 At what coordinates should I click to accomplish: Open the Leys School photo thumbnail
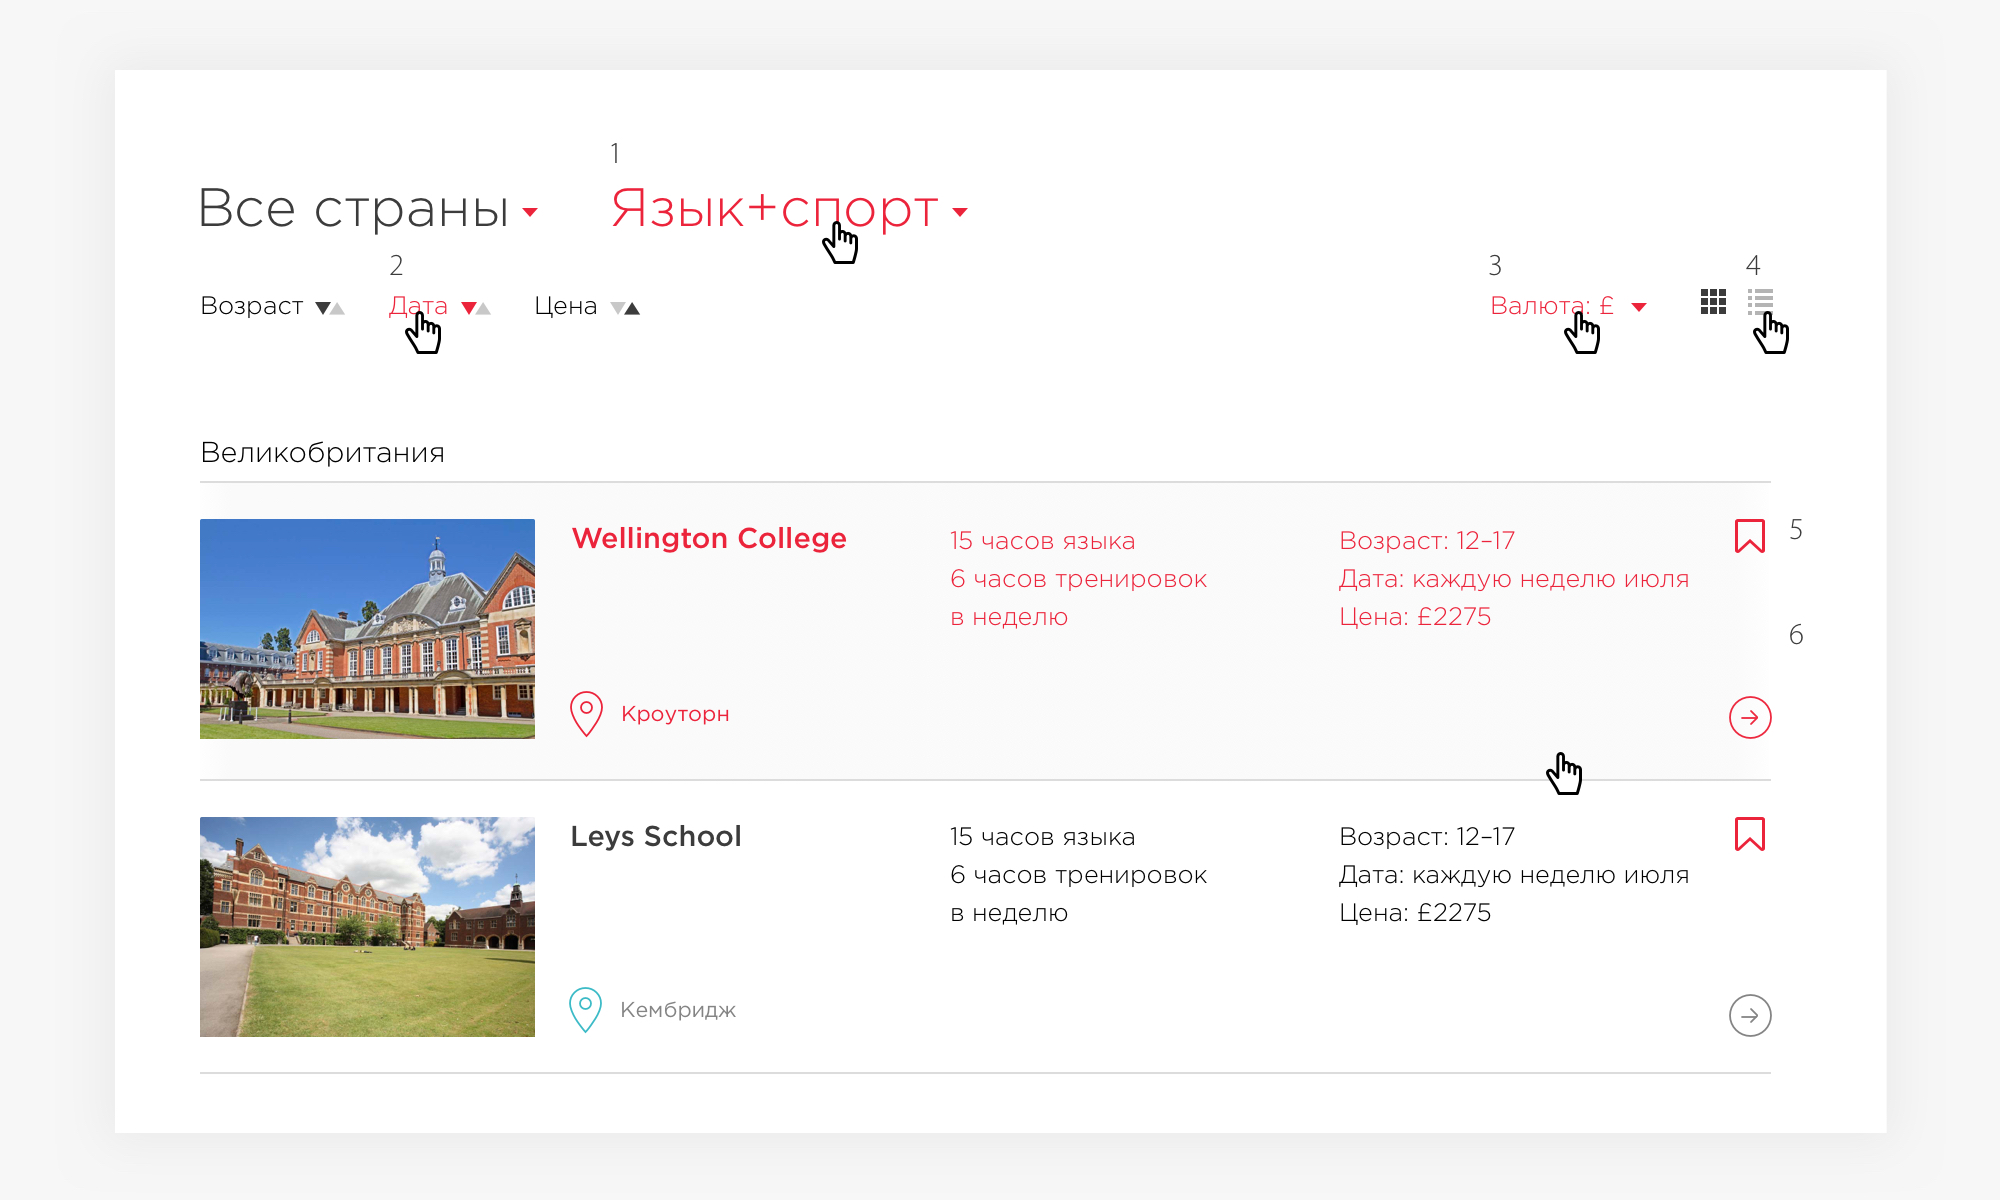pyautogui.click(x=367, y=927)
